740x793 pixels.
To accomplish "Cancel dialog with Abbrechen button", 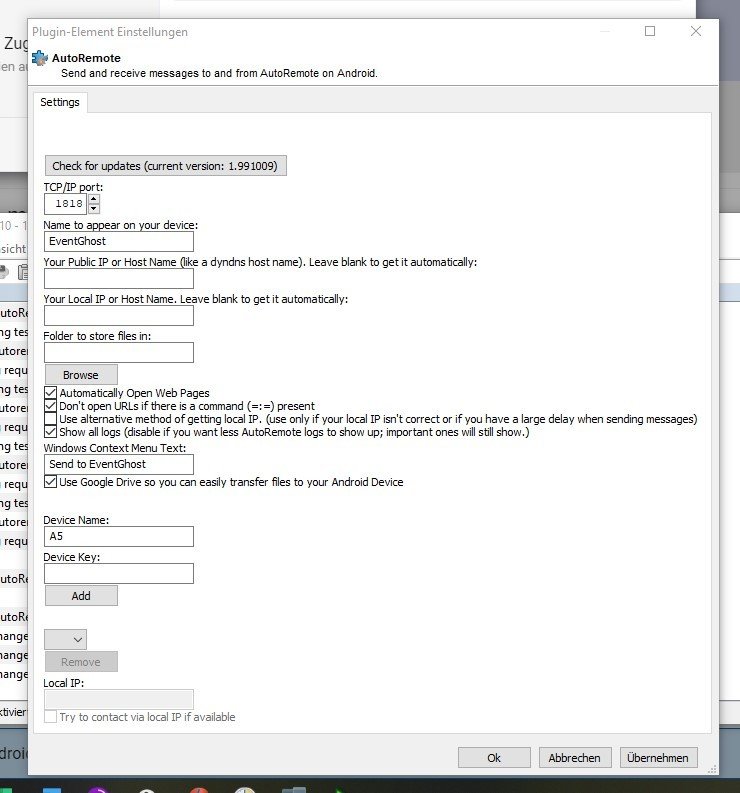I will point(575,757).
